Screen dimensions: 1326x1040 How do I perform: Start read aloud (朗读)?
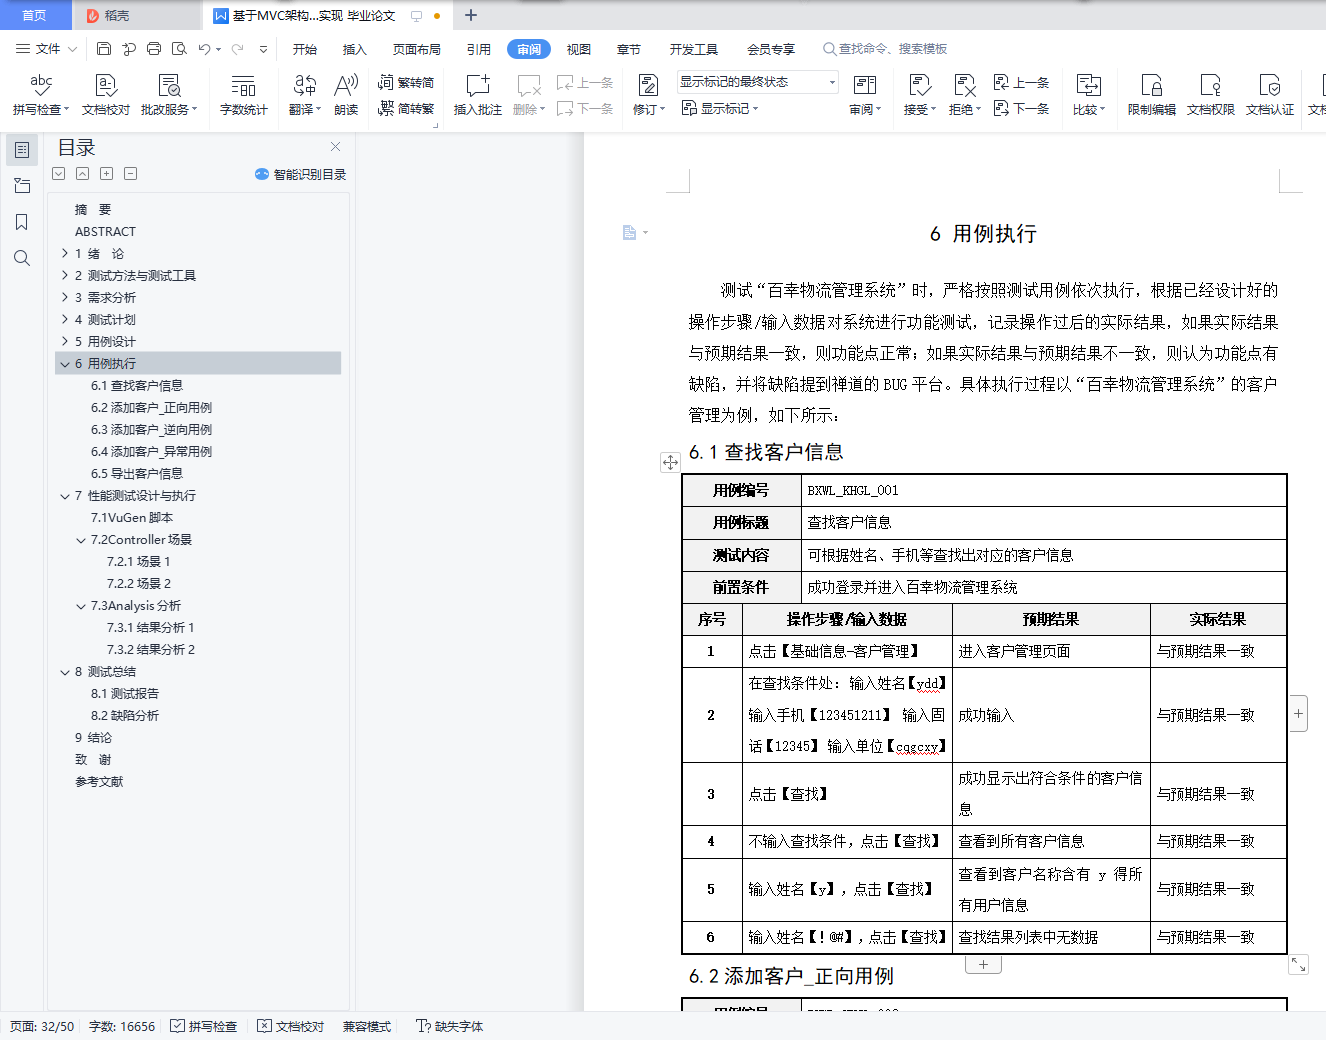(x=346, y=95)
